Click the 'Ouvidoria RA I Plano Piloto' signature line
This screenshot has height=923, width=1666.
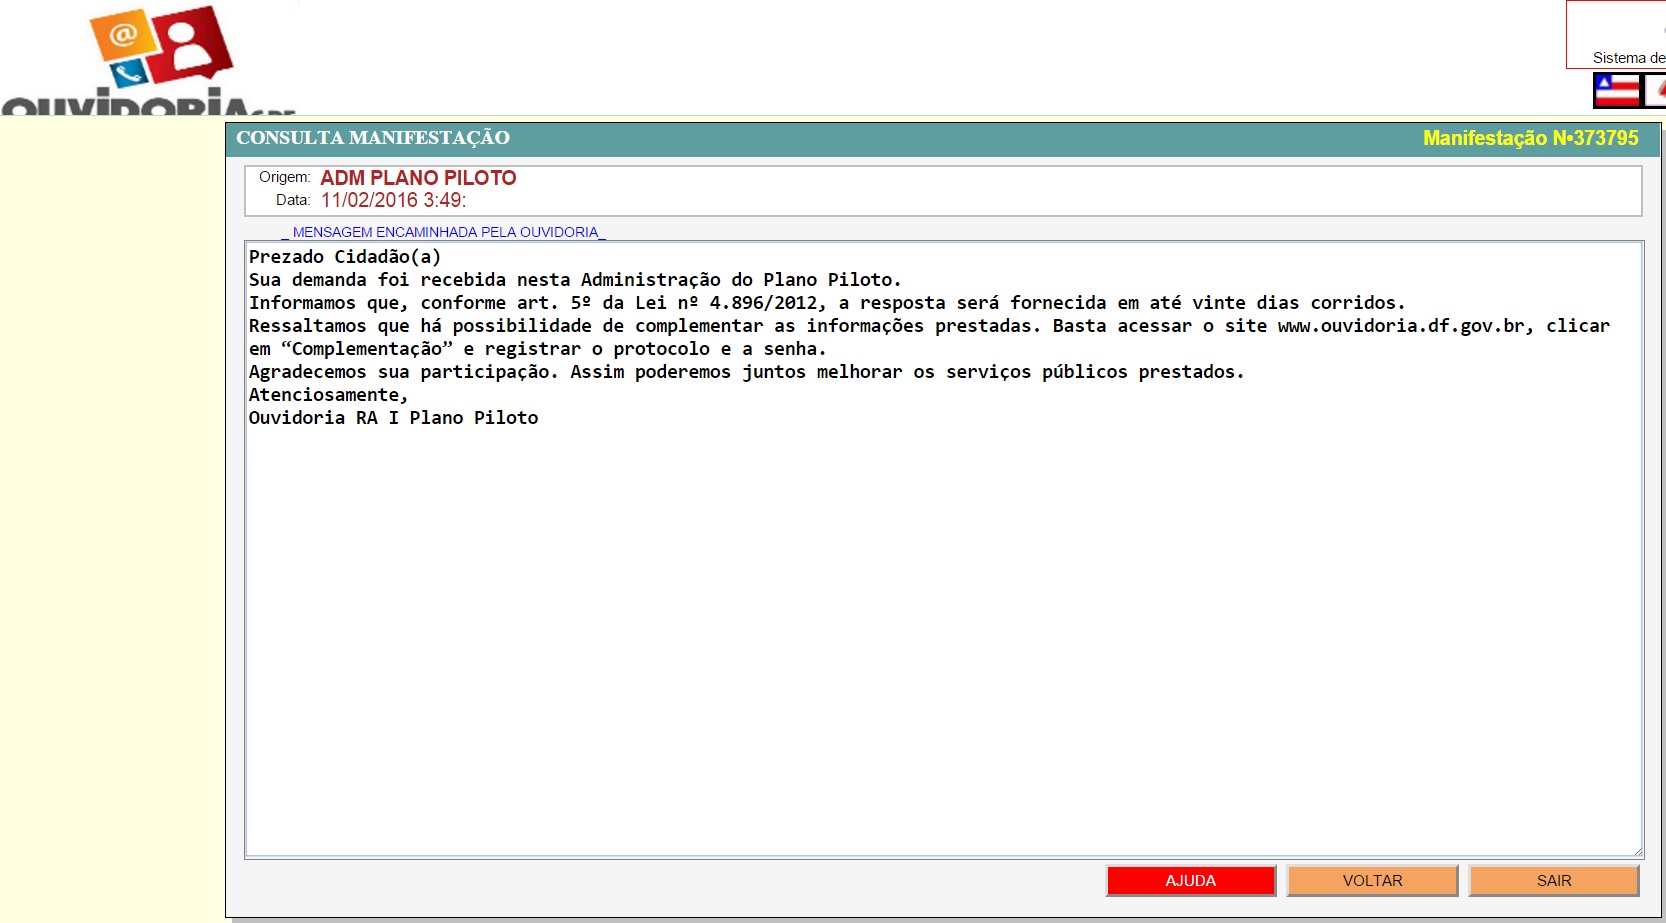point(393,418)
